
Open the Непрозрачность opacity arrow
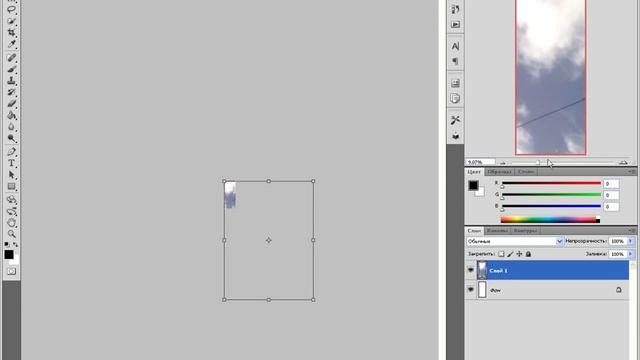point(631,241)
